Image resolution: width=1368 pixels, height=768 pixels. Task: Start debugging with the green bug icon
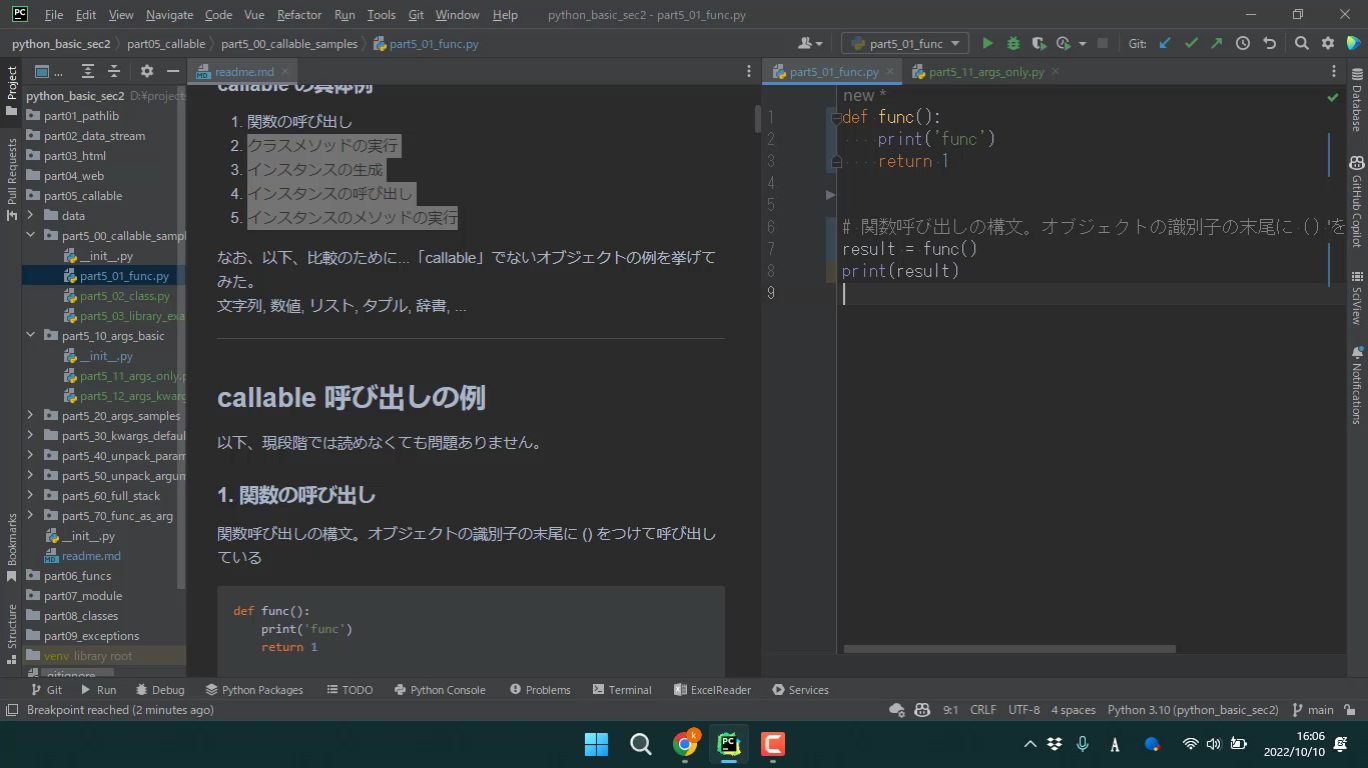tap(1013, 43)
